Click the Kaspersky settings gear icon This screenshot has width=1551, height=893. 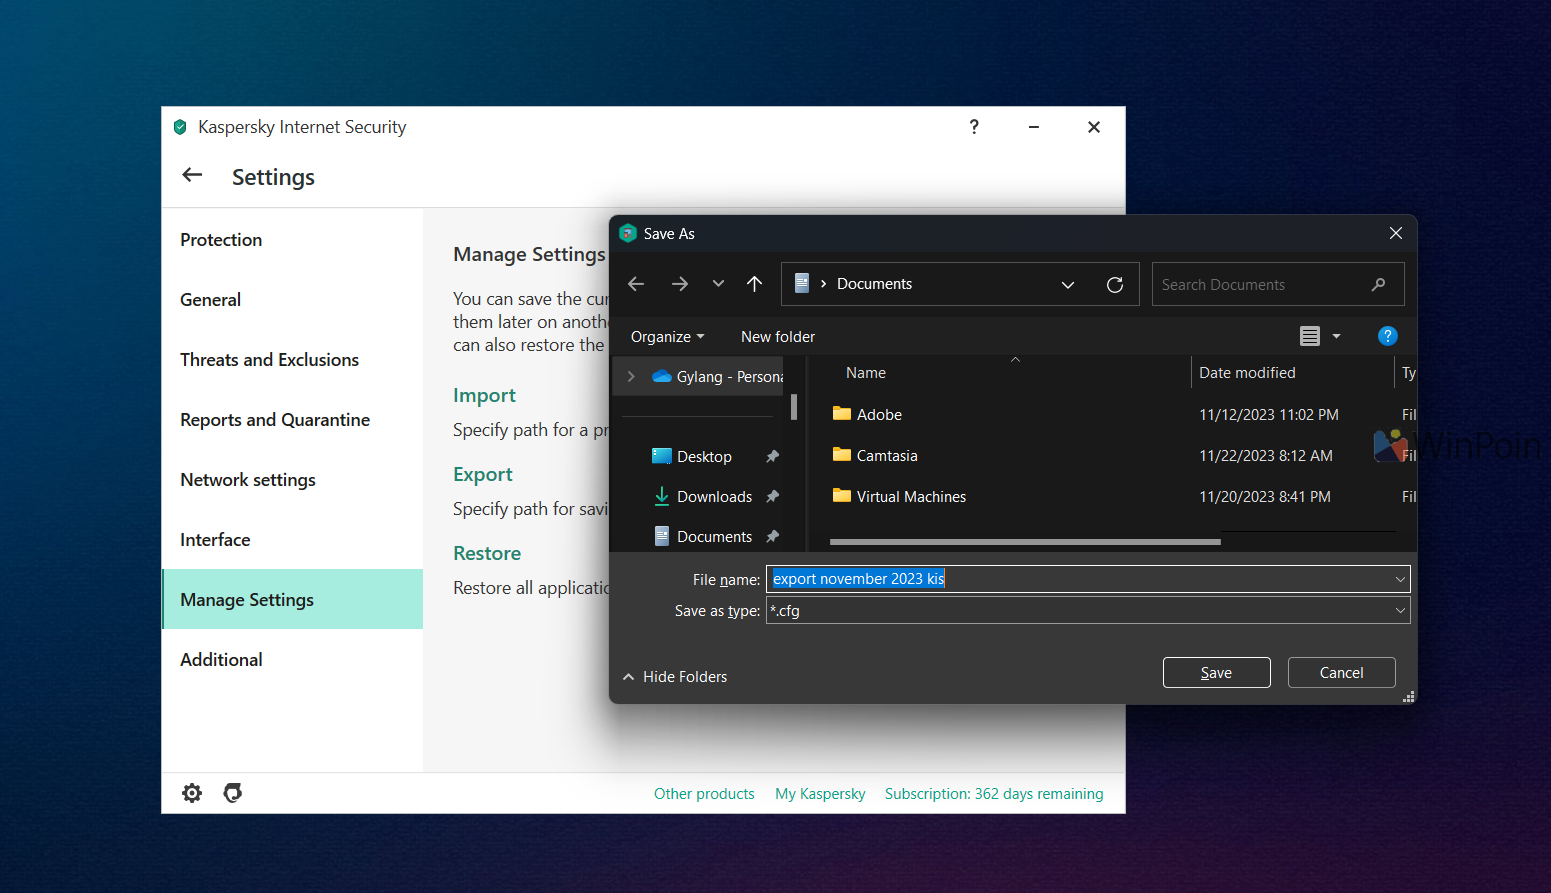pyautogui.click(x=192, y=793)
